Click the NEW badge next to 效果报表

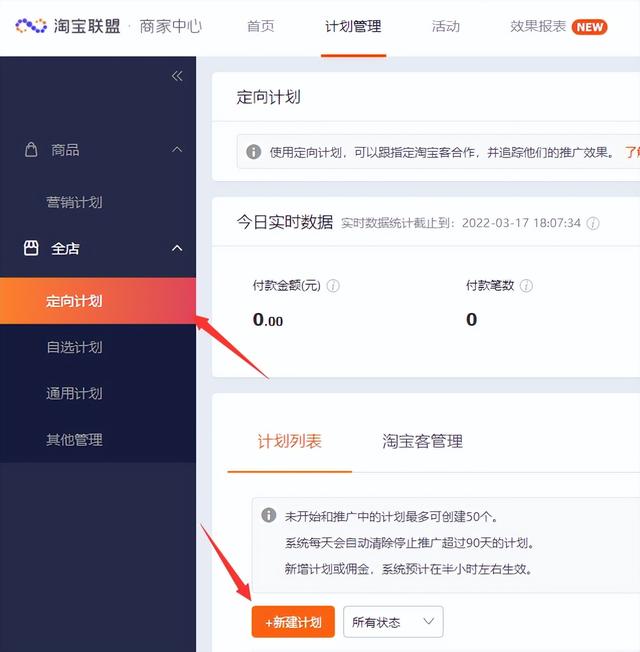tap(589, 27)
